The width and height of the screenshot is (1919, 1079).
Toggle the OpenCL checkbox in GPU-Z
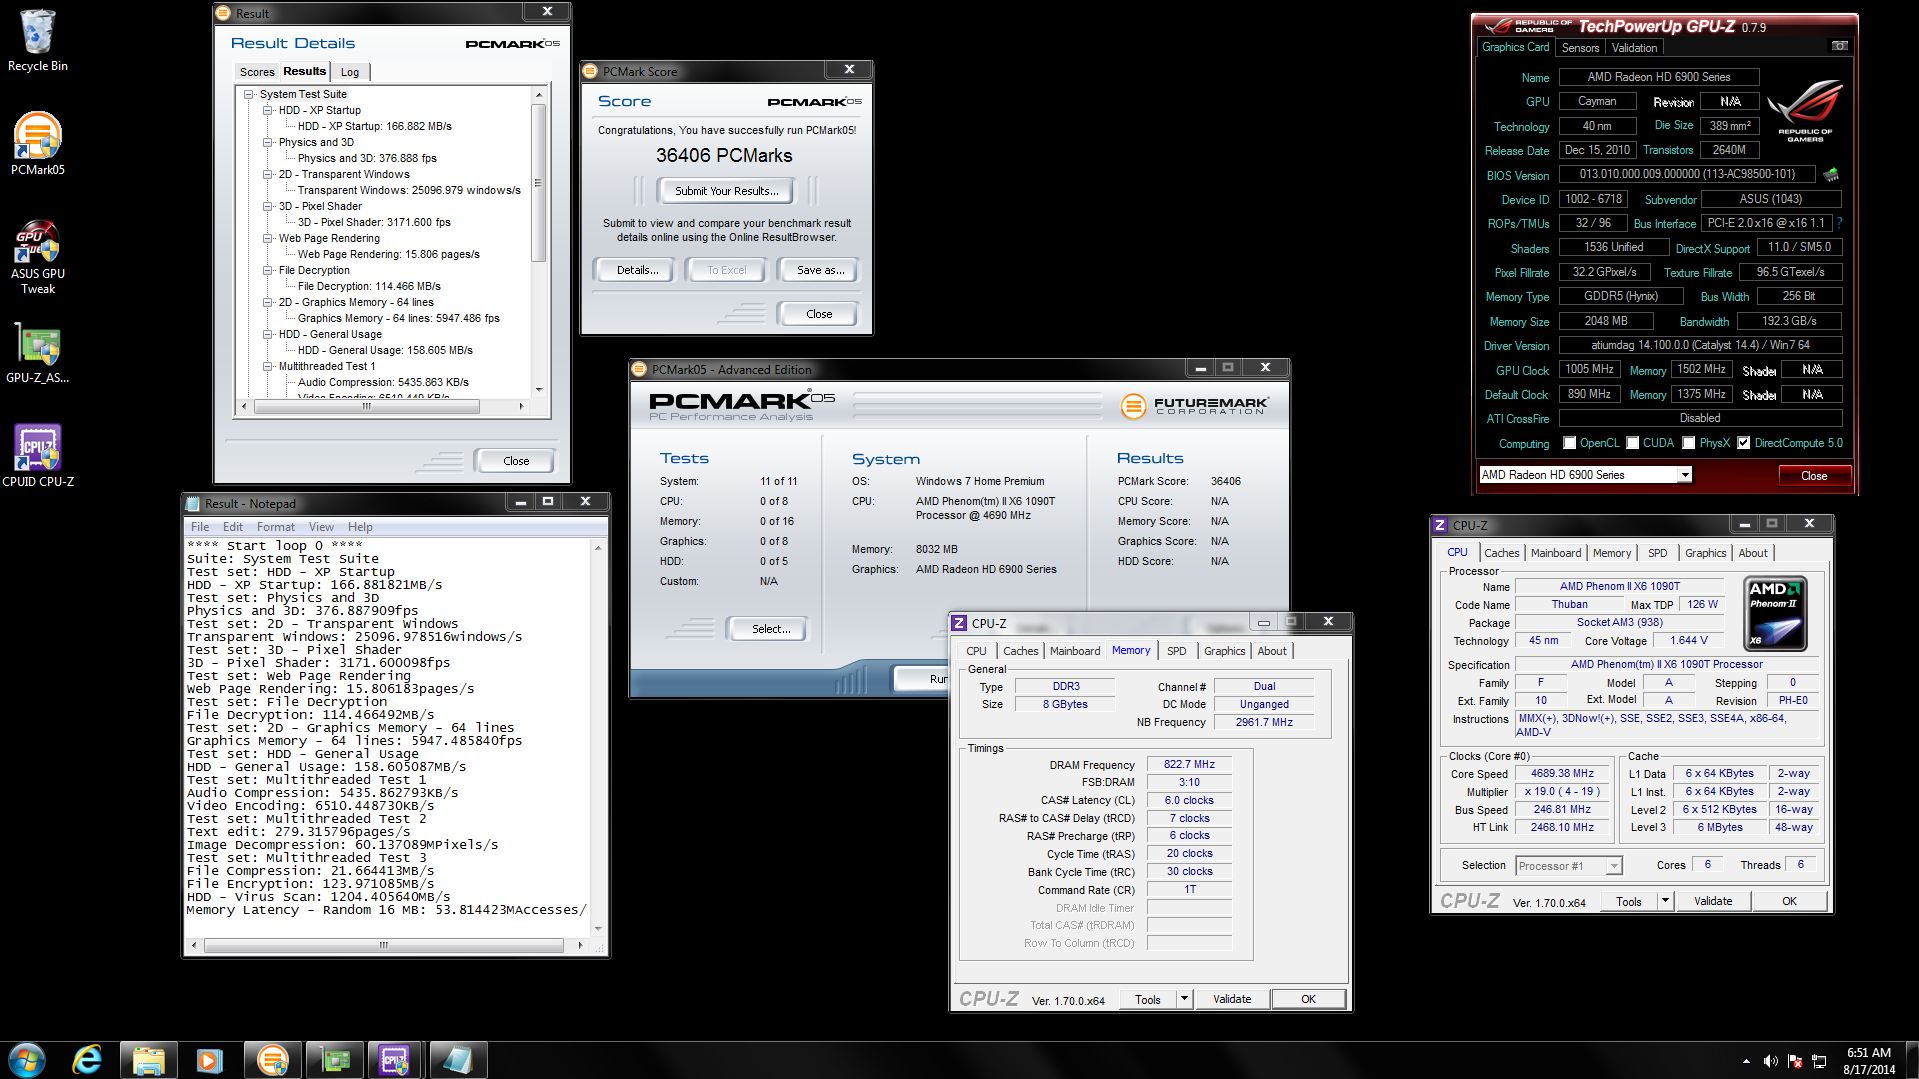[1570, 443]
